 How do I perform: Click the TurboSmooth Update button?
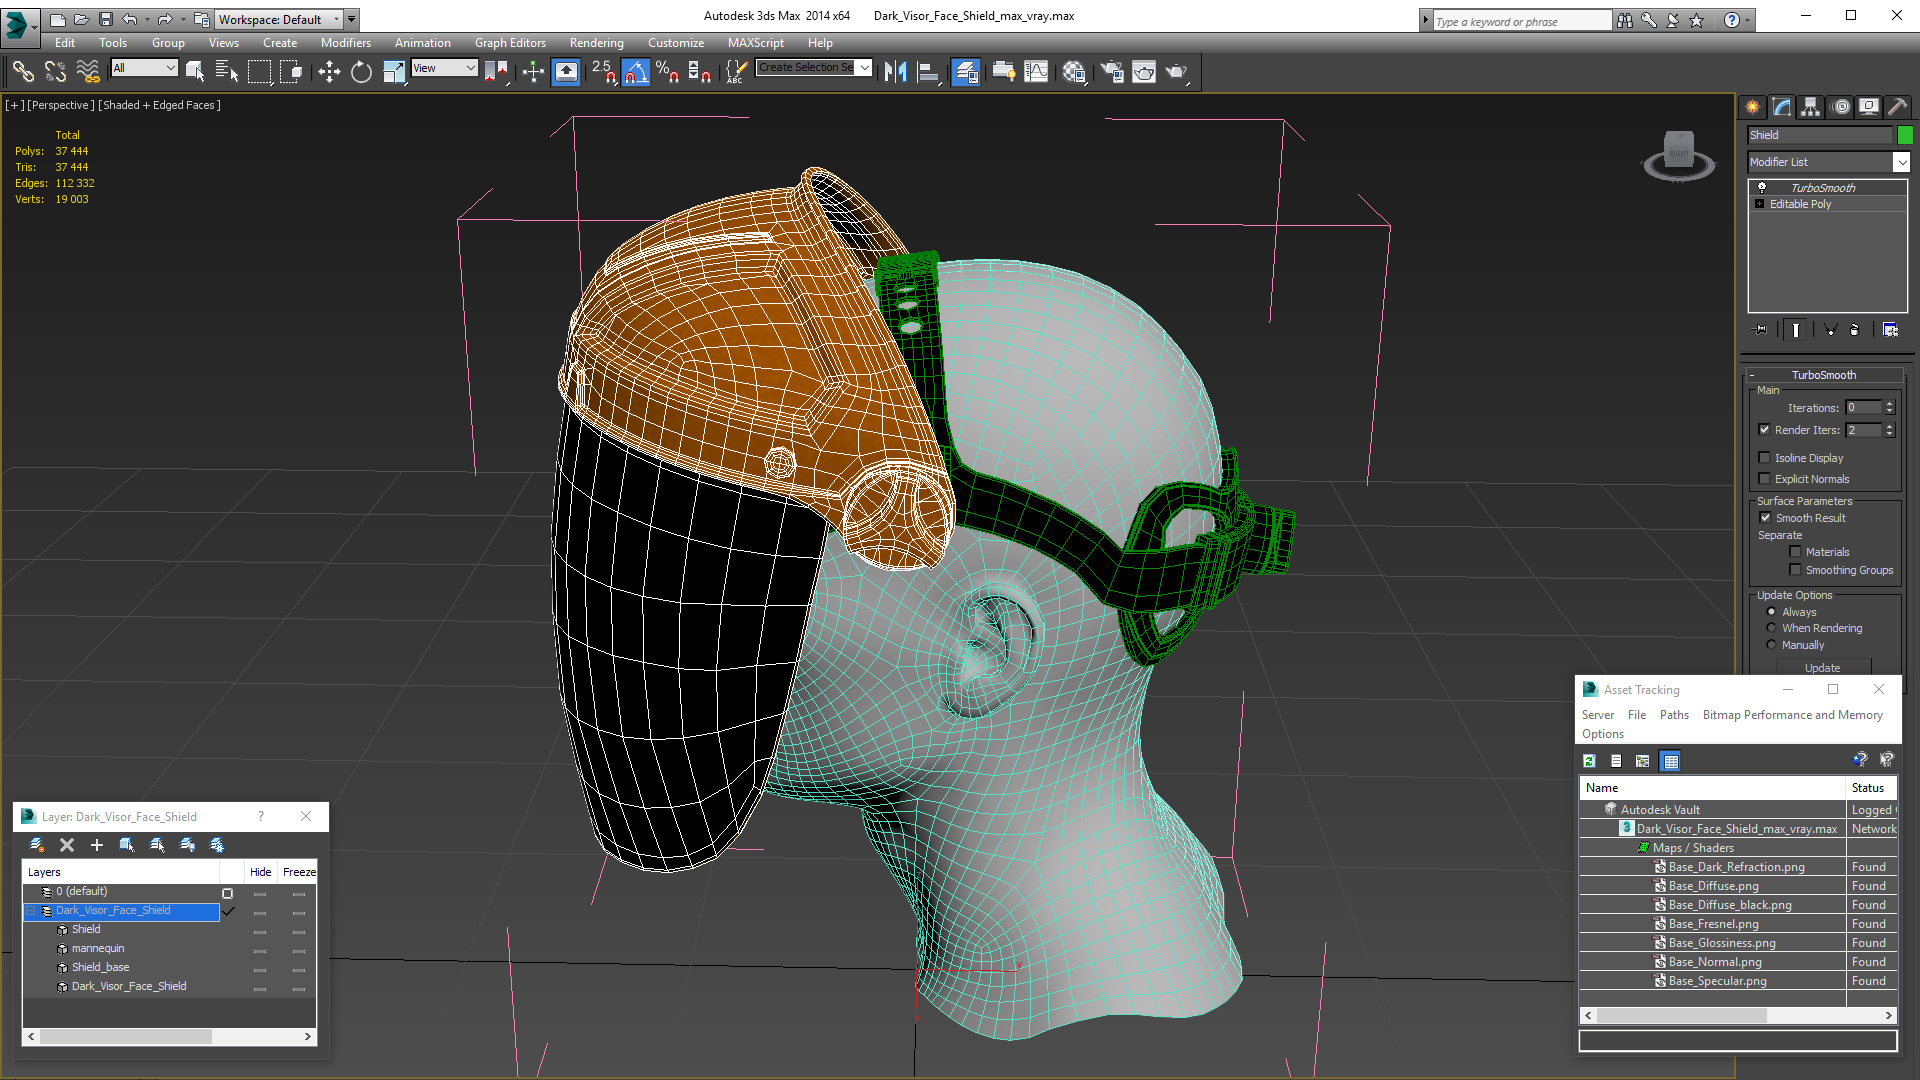pos(1823,668)
